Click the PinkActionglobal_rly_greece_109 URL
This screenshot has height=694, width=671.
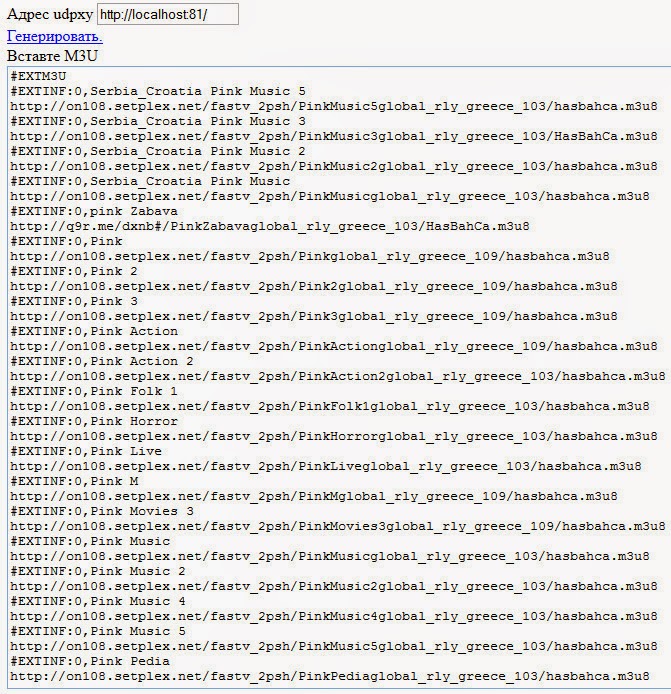click(x=334, y=346)
